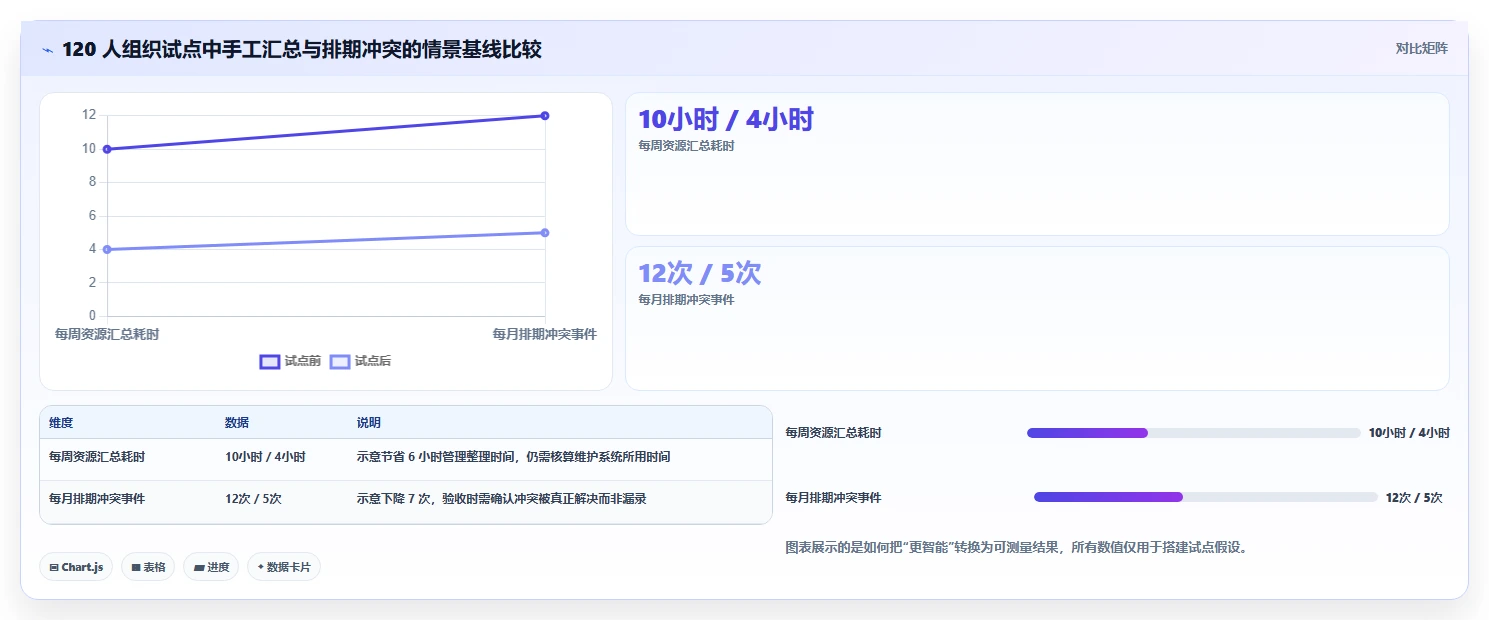
Task: Select the 10小时 / 4小时 data card value
Action: tap(726, 120)
